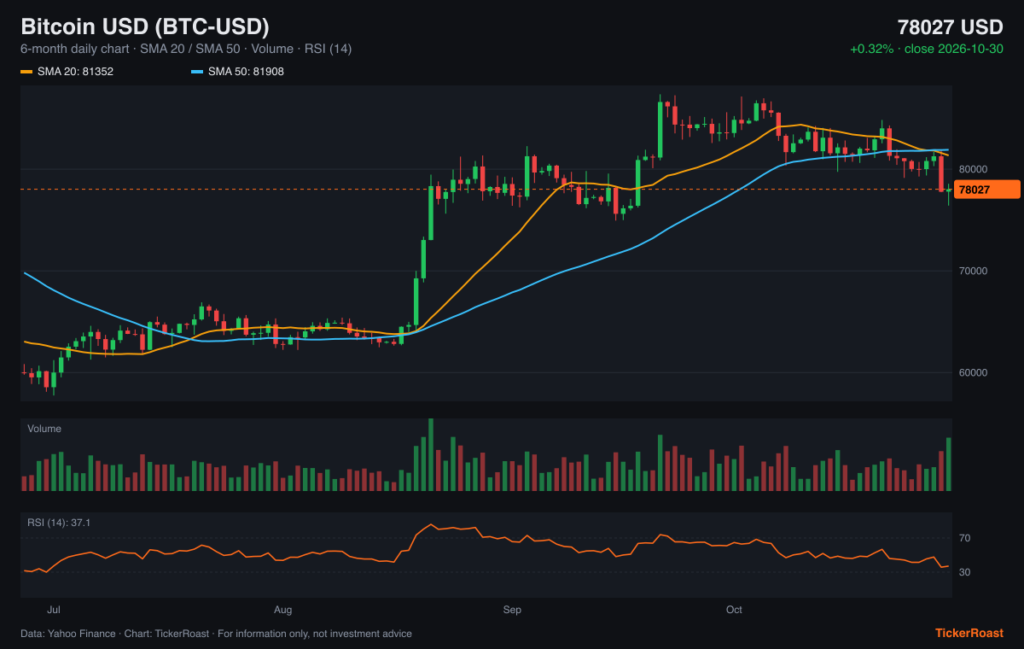Screen dimensions: 1024x649
Task: Click the Aug date axis label
Action: pyautogui.click(x=283, y=610)
